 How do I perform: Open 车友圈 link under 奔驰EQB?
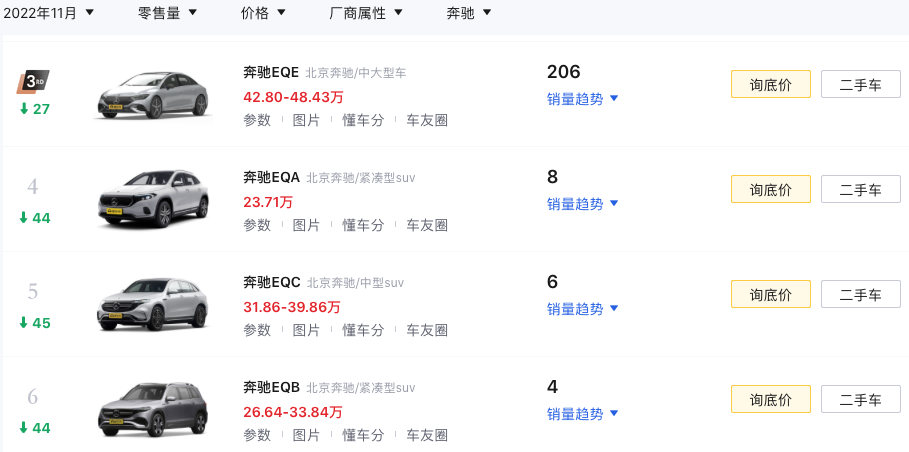pyautogui.click(x=427, y=435)
